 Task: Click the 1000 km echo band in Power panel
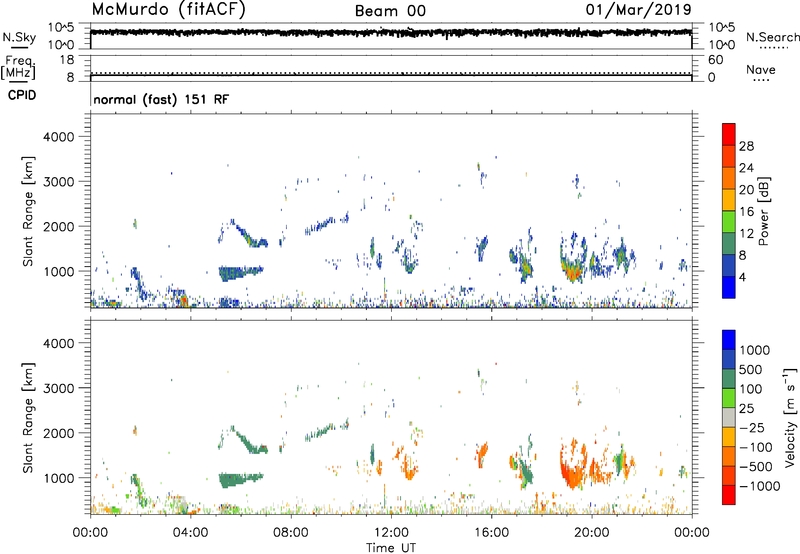[x=239, y=273]
